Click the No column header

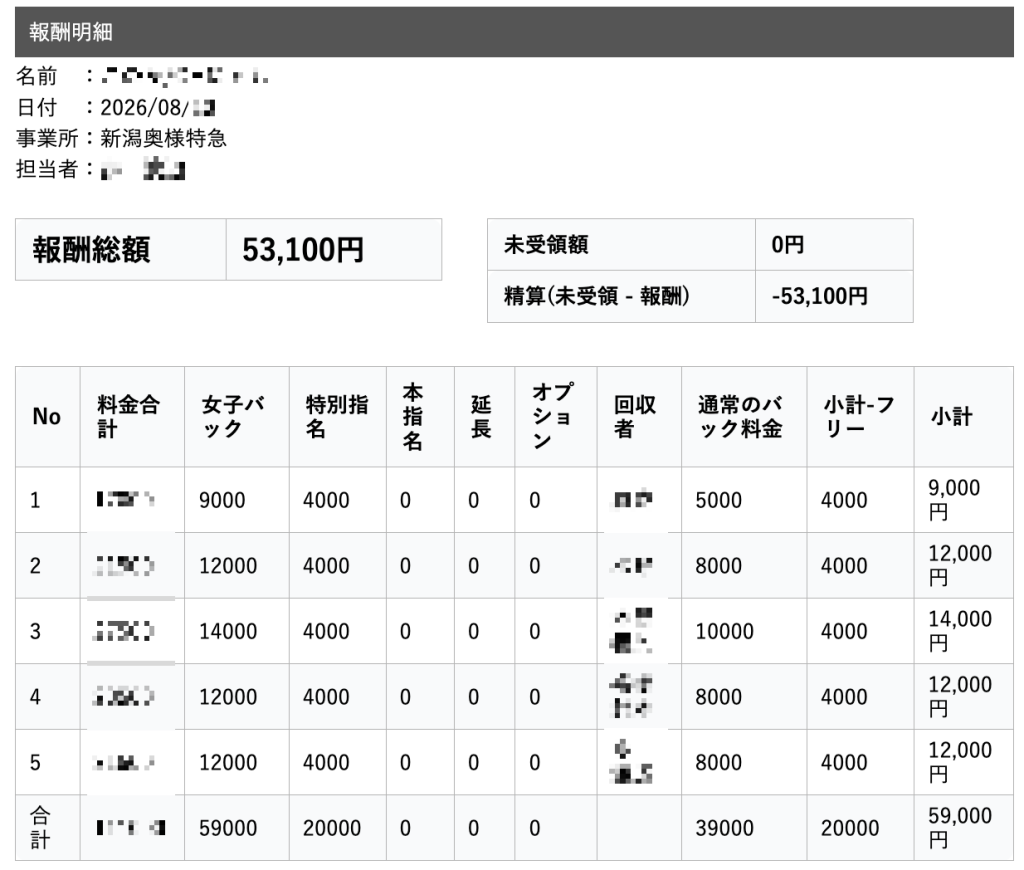pyautogui.click(x=48, y=417)
